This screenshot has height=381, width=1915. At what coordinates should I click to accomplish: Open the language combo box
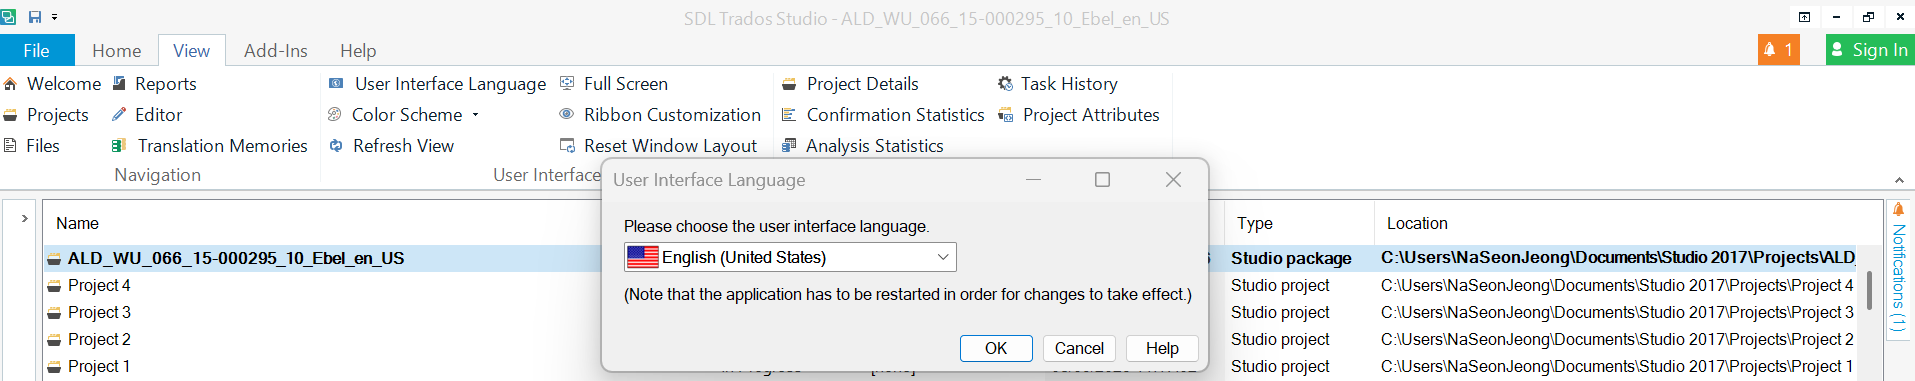click(790, 257)
